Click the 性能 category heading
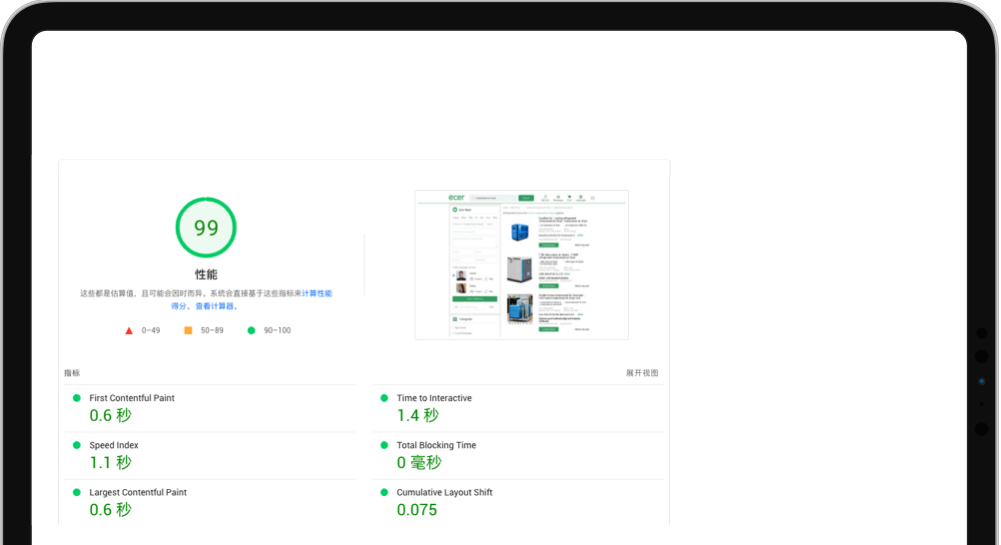The width and height of the screenshot is (1001, 545). click(206, 274)
